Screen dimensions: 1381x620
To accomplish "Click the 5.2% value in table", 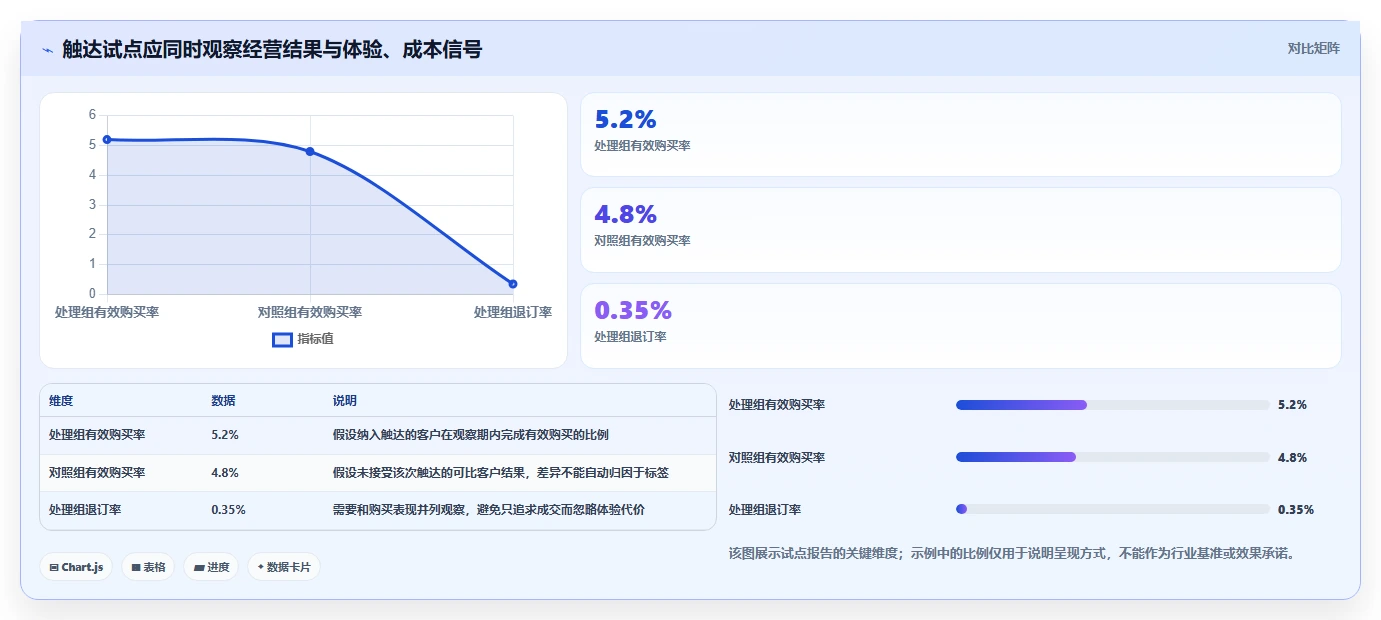I will 225,435.
